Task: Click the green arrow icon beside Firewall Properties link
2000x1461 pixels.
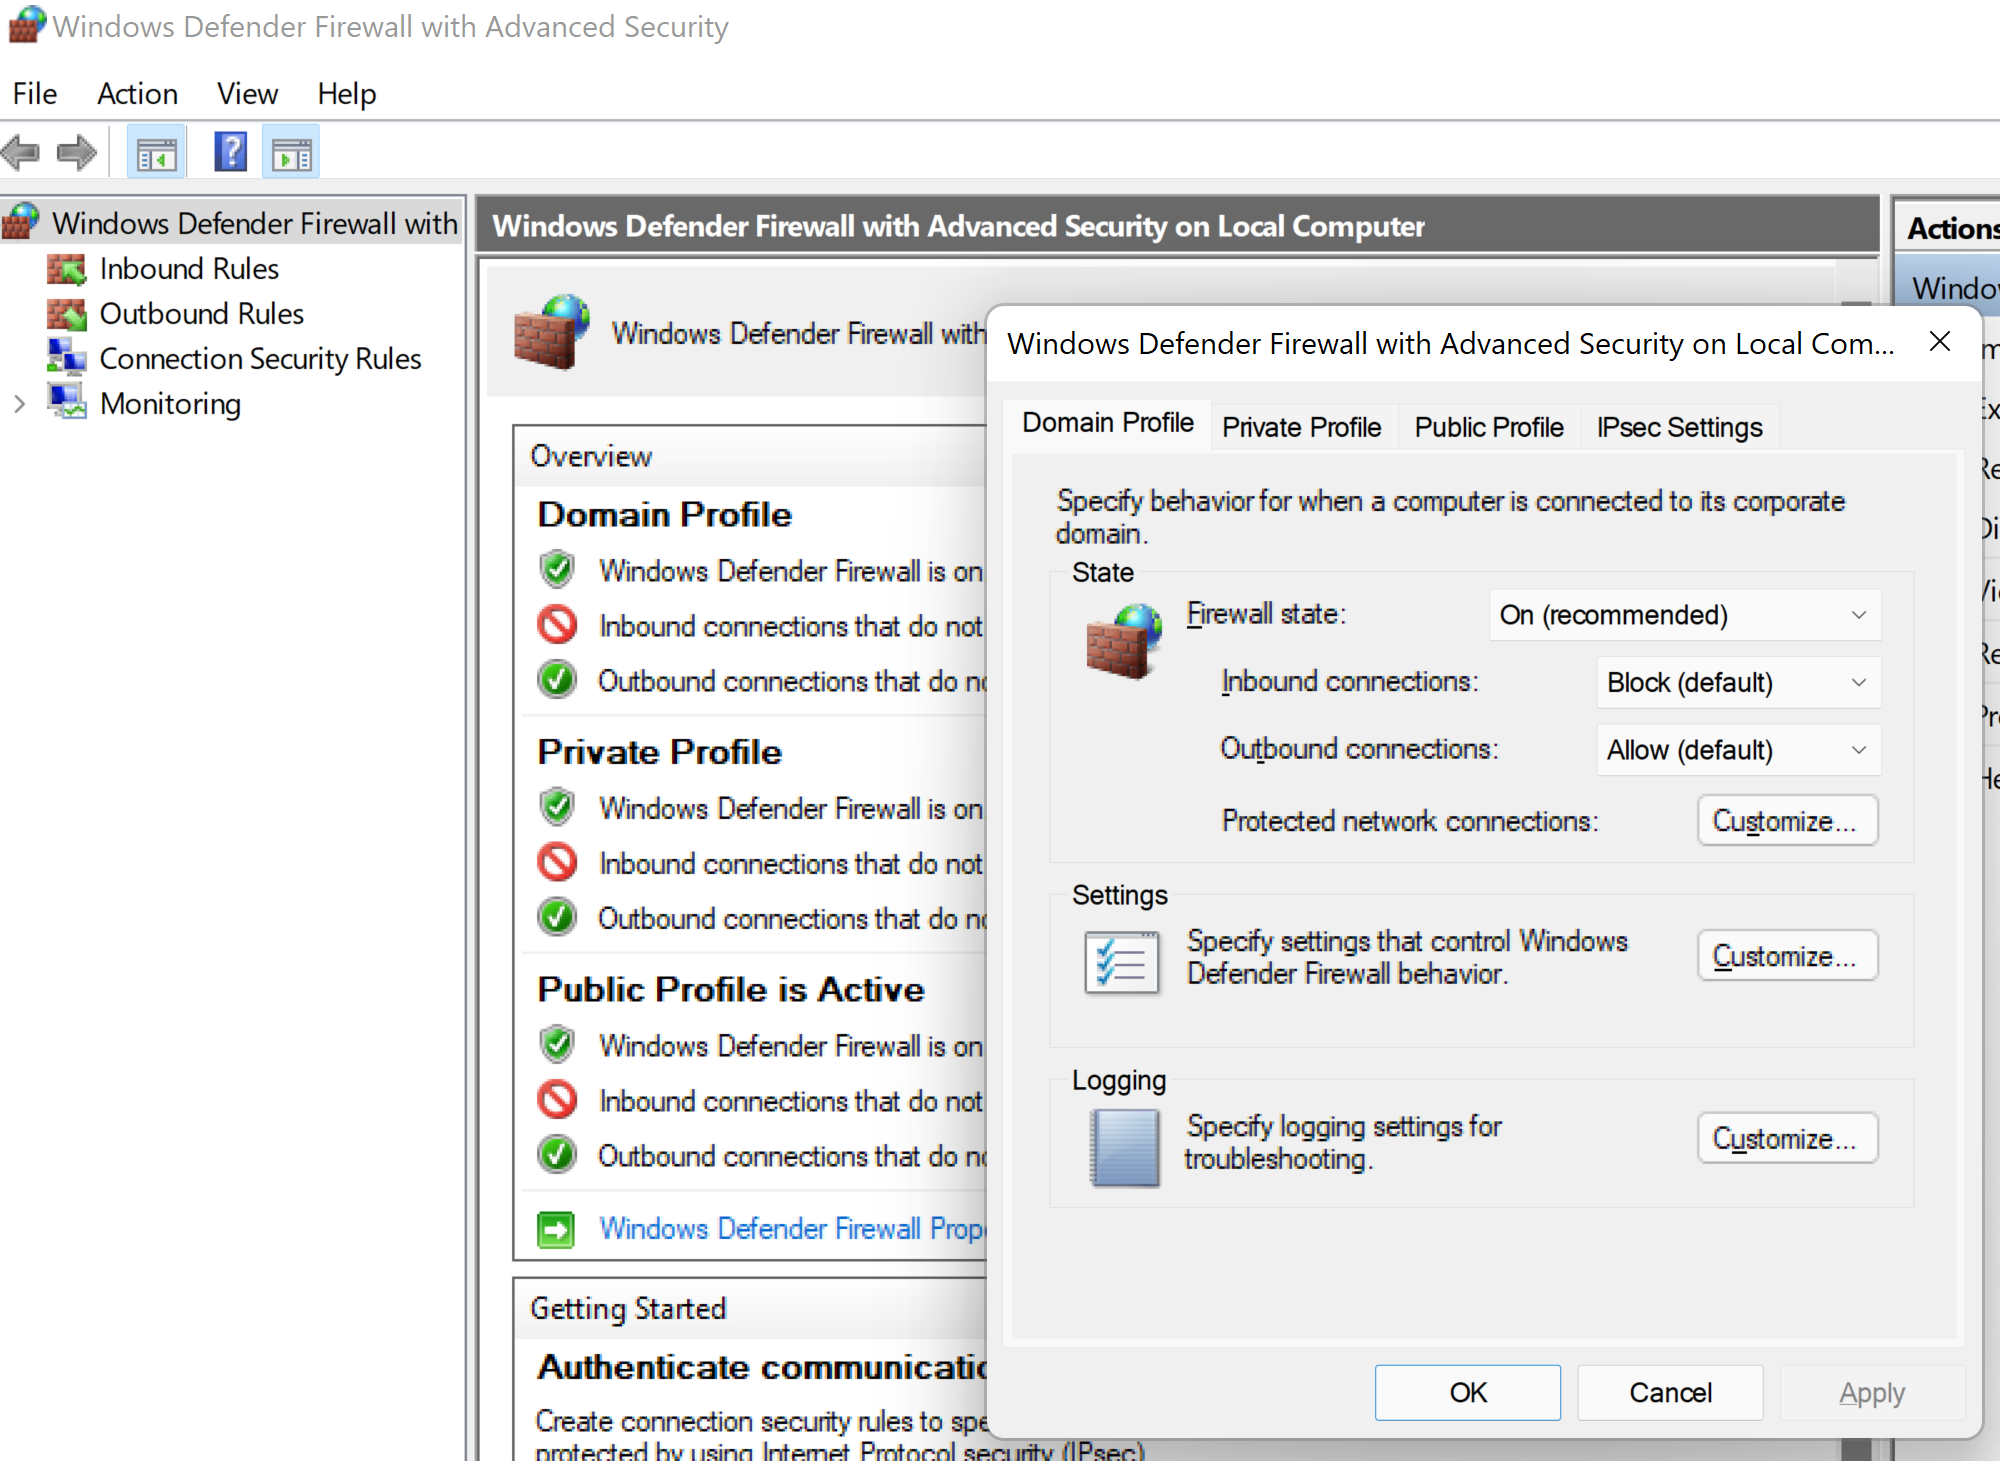Action: click(x=556, y=1229)
